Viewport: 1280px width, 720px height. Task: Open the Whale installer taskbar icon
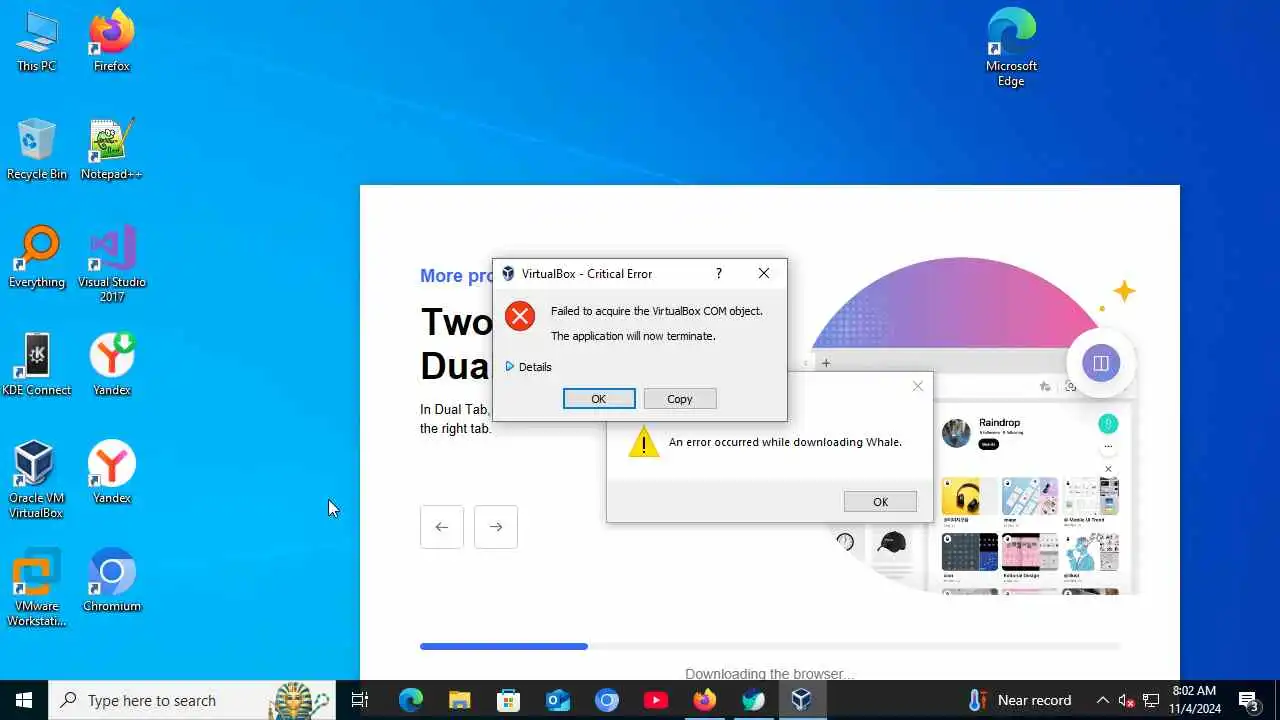coord(753,700)
